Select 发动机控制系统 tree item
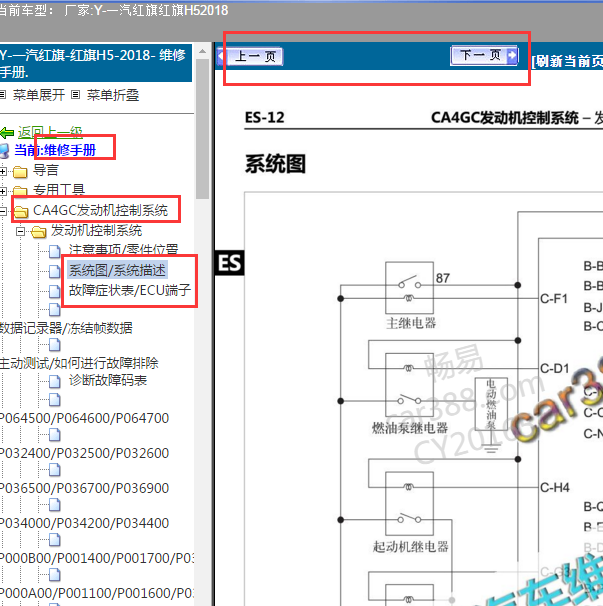This screenshot has height=606, width=603. (96, 230)
